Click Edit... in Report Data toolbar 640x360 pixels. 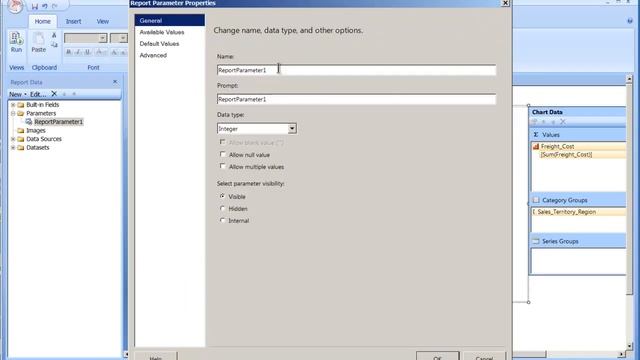click(38, 94)
